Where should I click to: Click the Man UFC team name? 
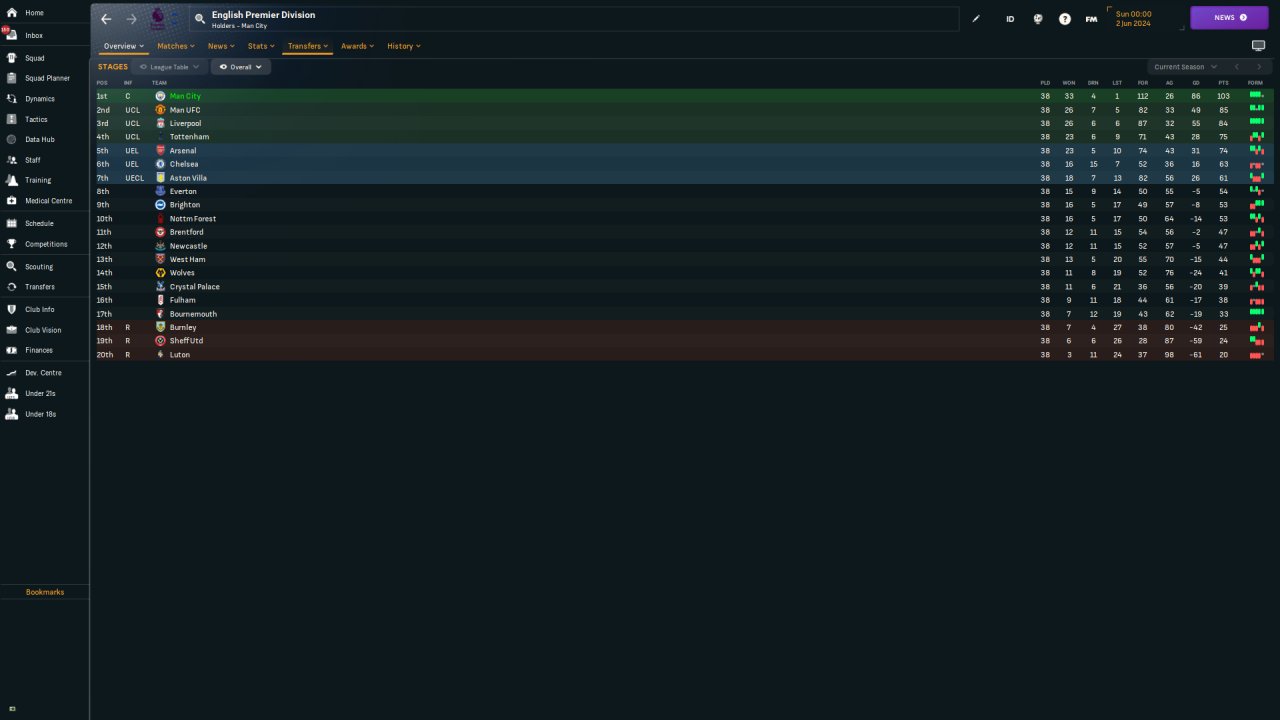click(185, 110)
